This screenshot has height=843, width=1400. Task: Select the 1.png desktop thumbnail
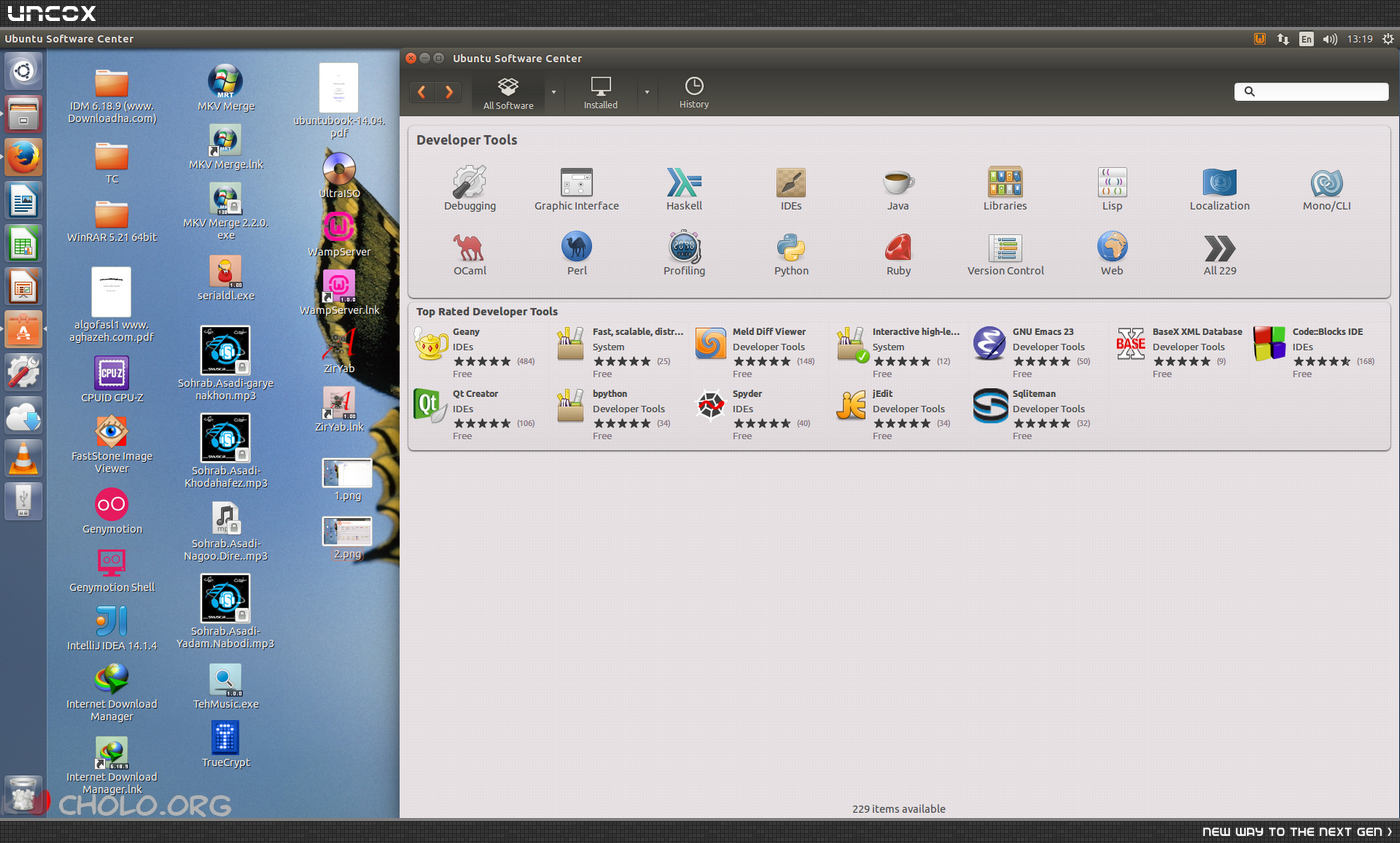click(x=347, y=480)
